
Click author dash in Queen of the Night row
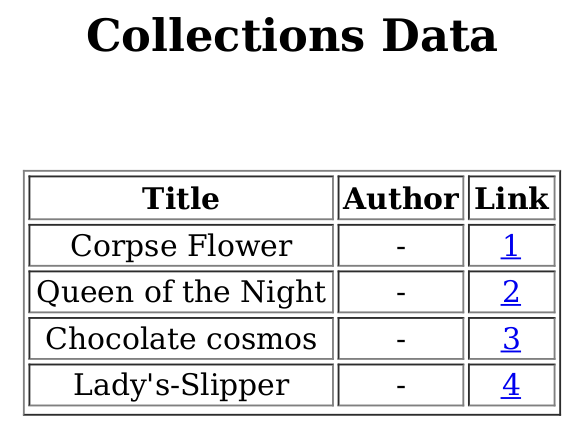click(401, 293)
